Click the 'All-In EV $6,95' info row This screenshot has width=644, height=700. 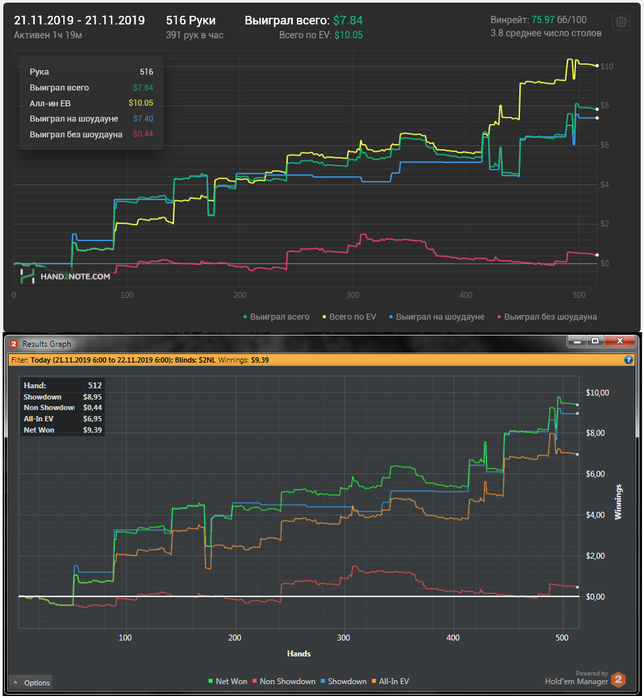point(62,419)
